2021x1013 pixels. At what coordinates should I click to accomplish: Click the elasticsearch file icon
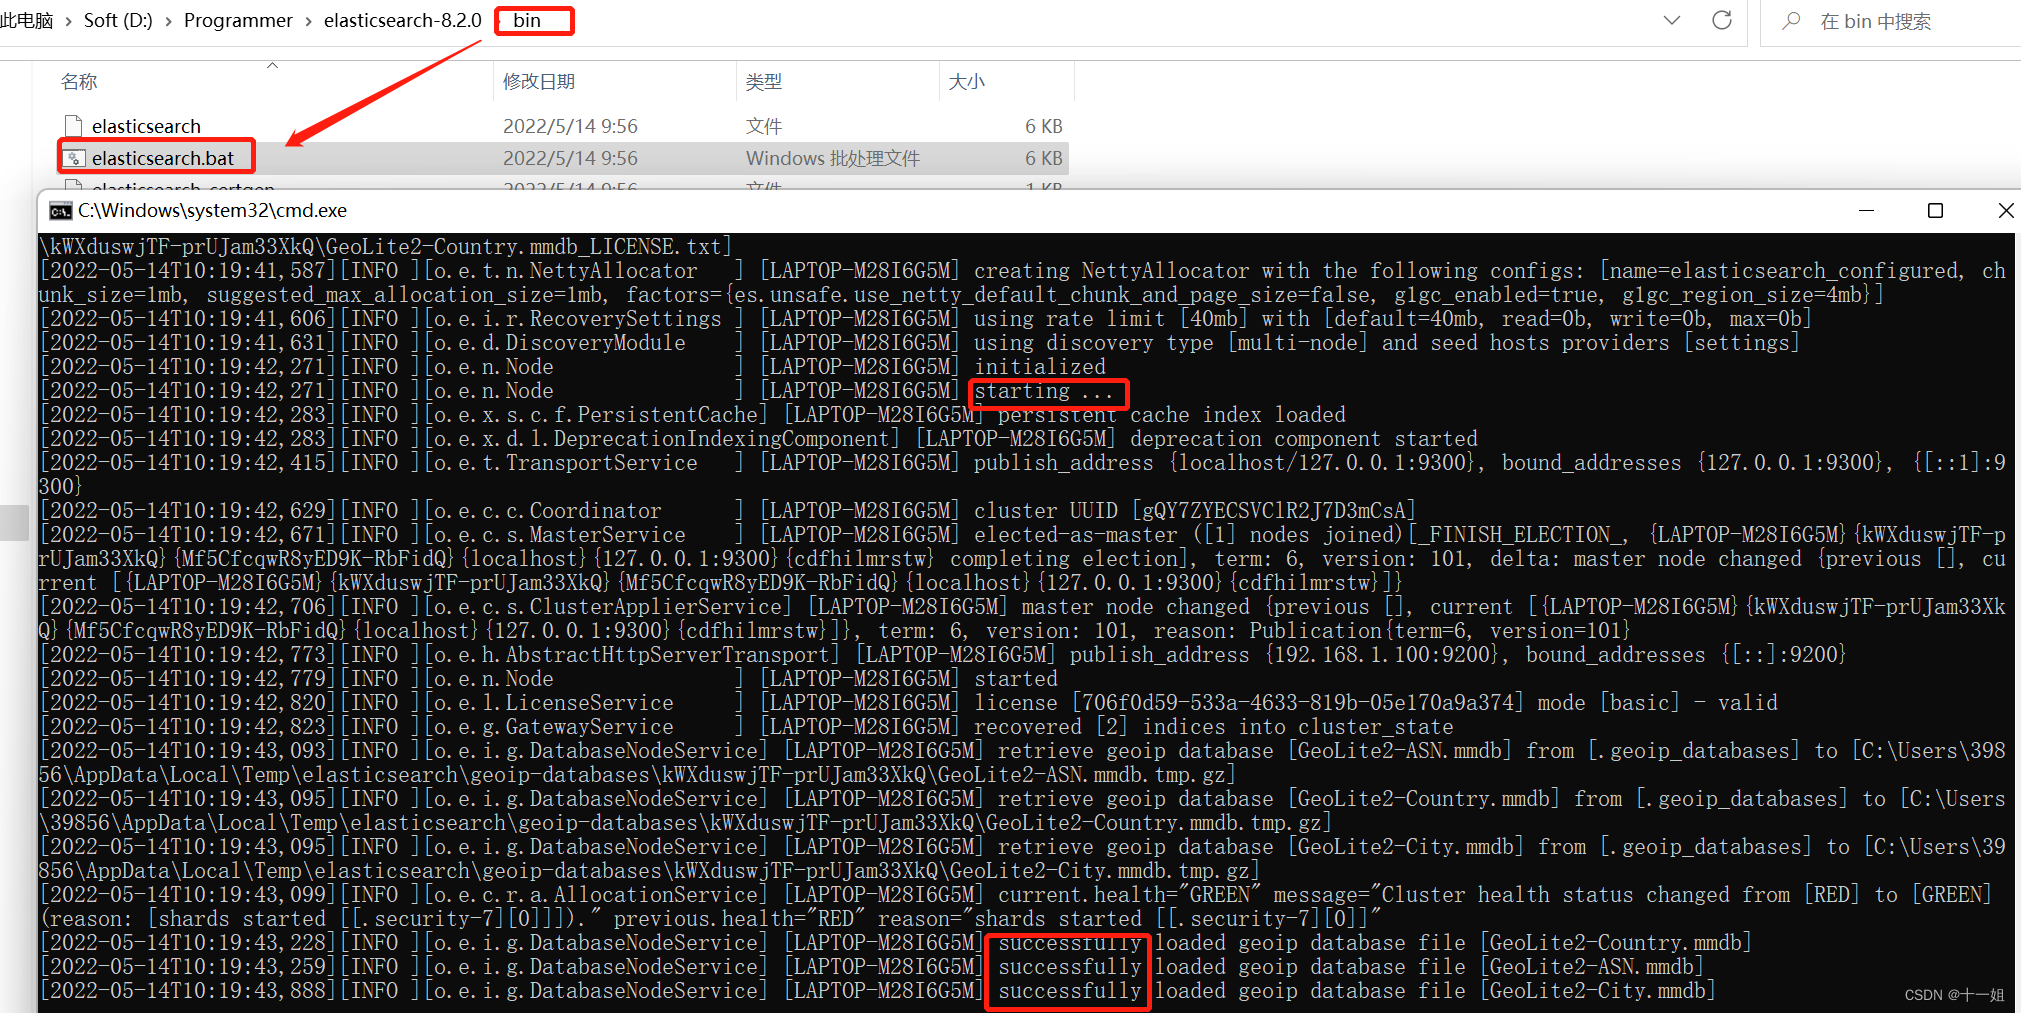pyautogui.click(x=73, y=126)
